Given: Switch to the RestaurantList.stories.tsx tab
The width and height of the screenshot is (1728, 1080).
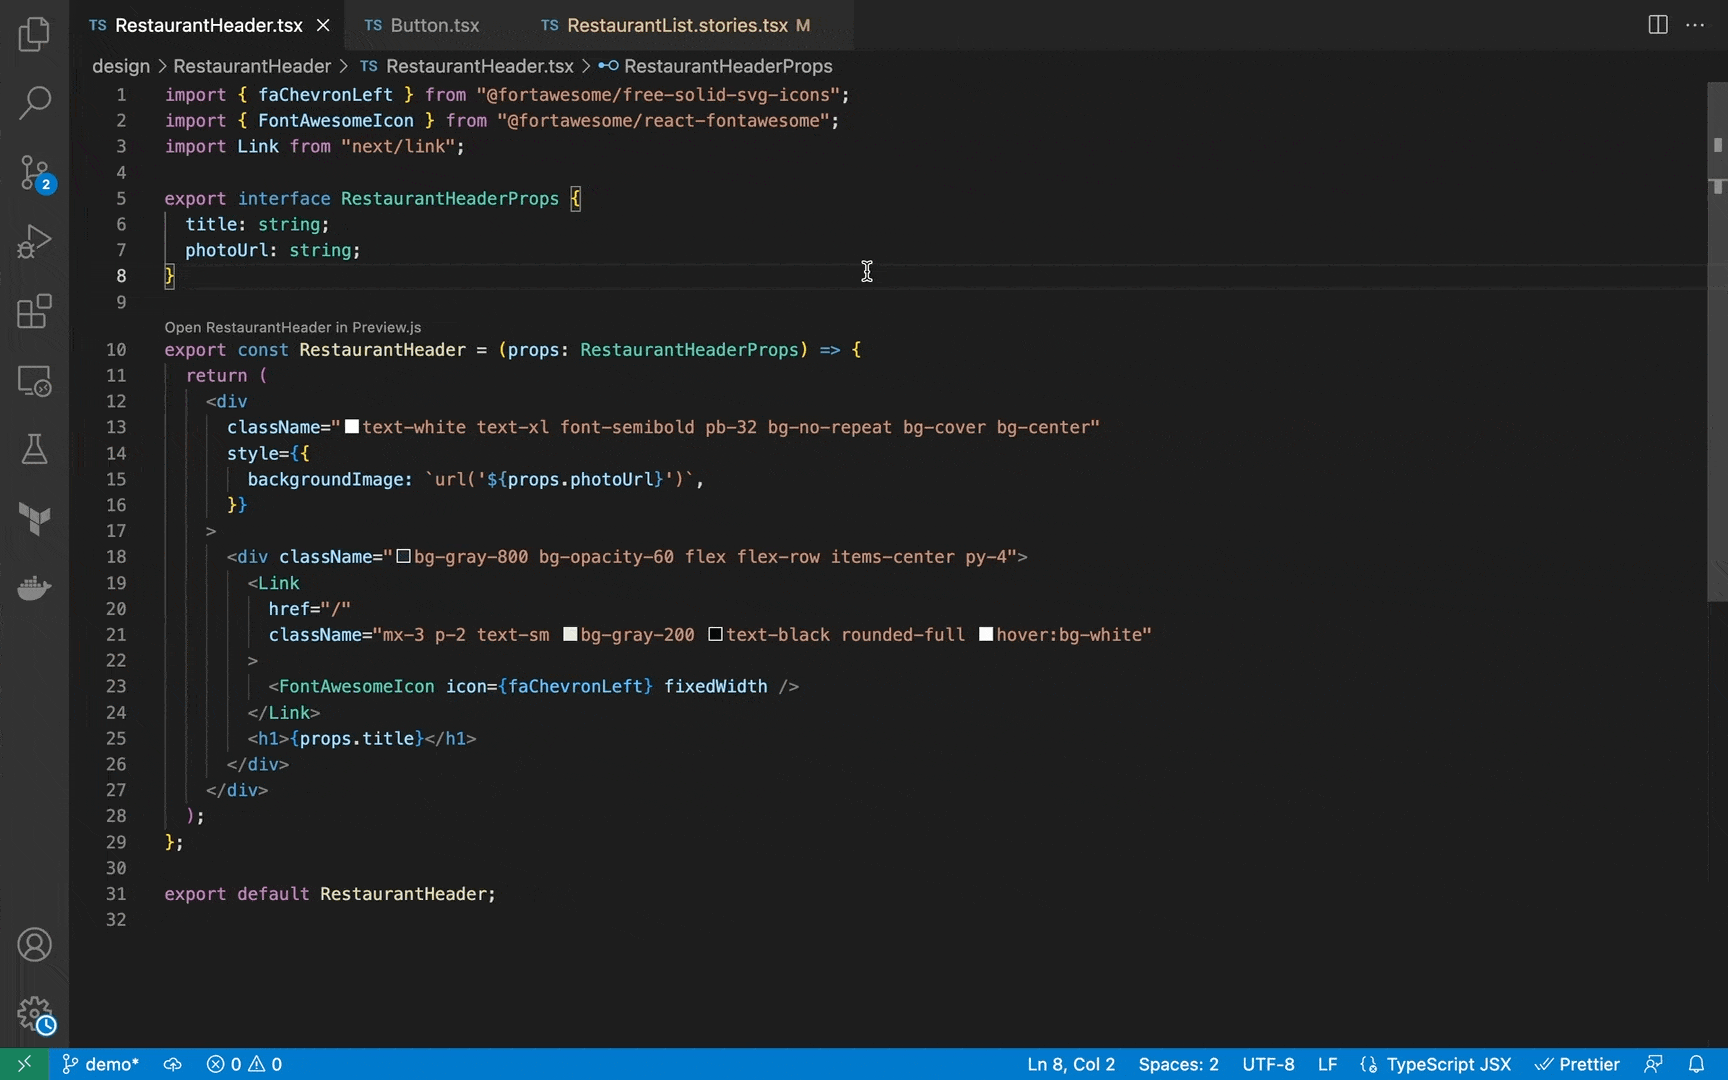Looking at the screenshot, I should pyautogui.click(x=676, y=25).
